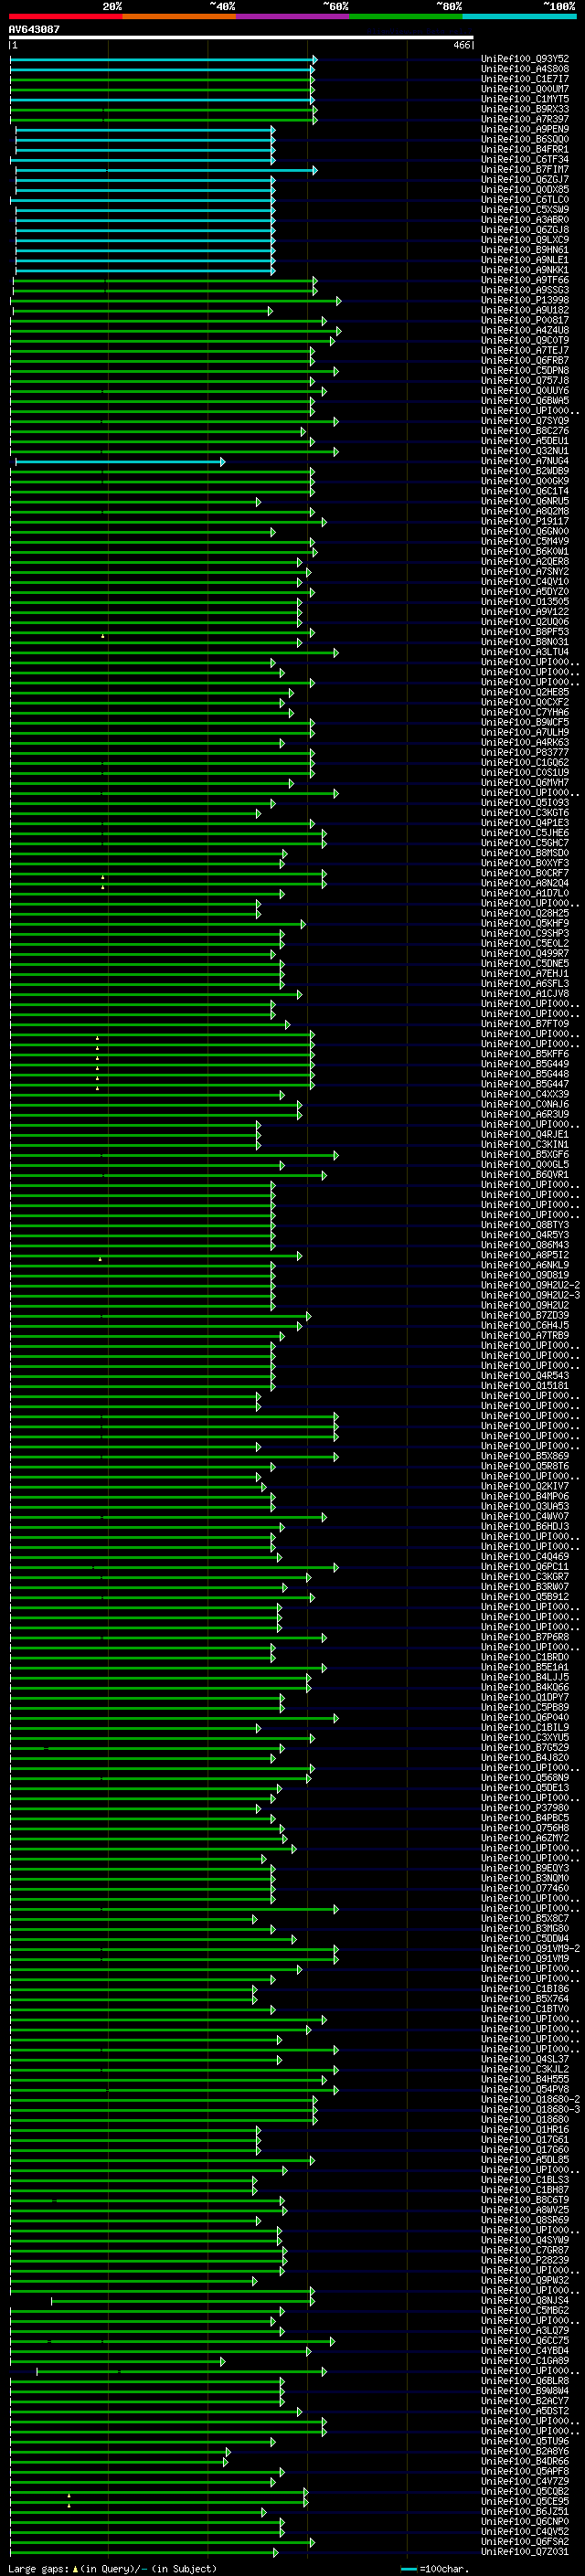Click the green ~80% identity legend segment

[406, 16]
